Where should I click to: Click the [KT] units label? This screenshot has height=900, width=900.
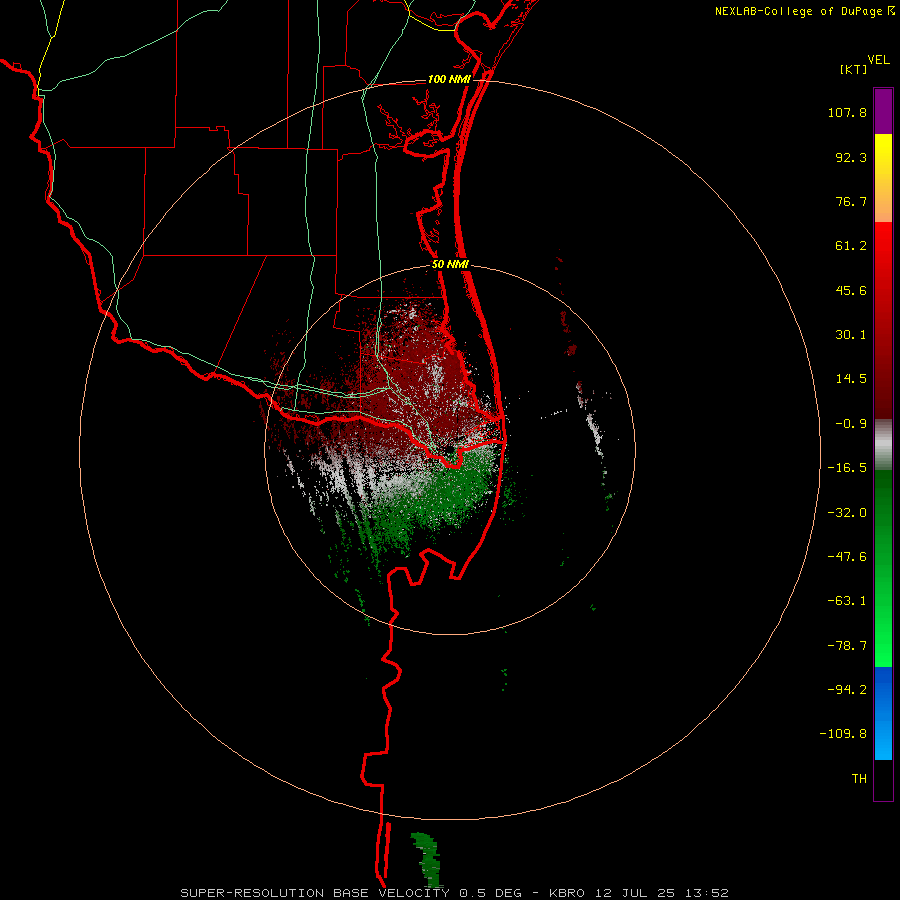click(853, 69)
